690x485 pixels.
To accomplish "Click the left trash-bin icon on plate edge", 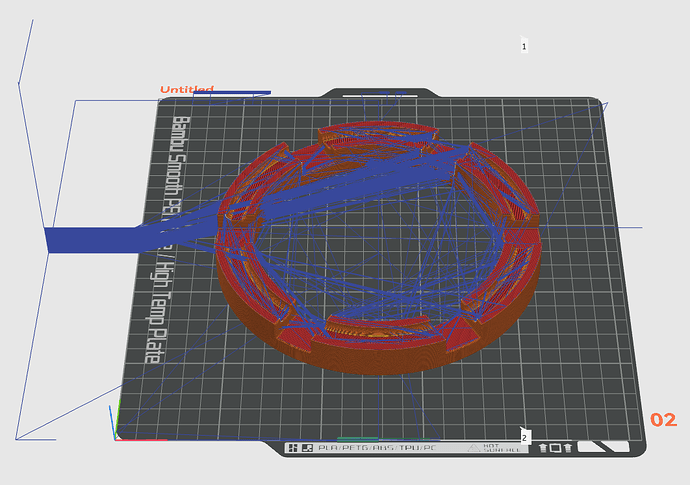I will click(543, 448).
